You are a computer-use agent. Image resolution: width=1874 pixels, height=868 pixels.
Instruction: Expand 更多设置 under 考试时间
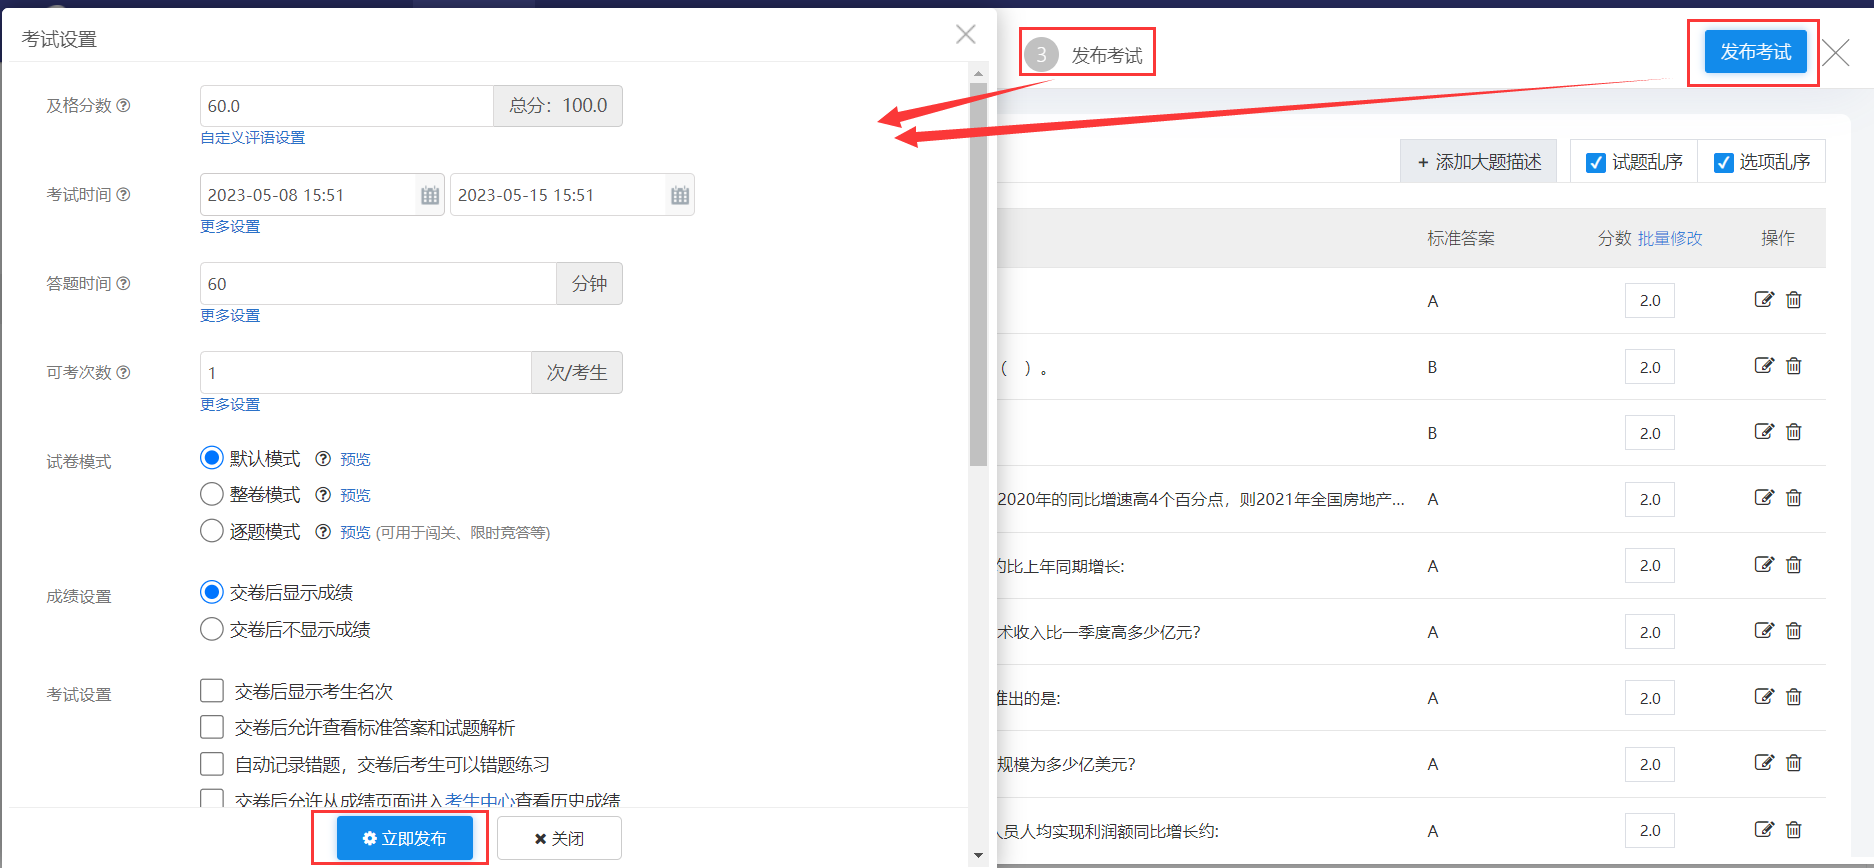point(230,227)
